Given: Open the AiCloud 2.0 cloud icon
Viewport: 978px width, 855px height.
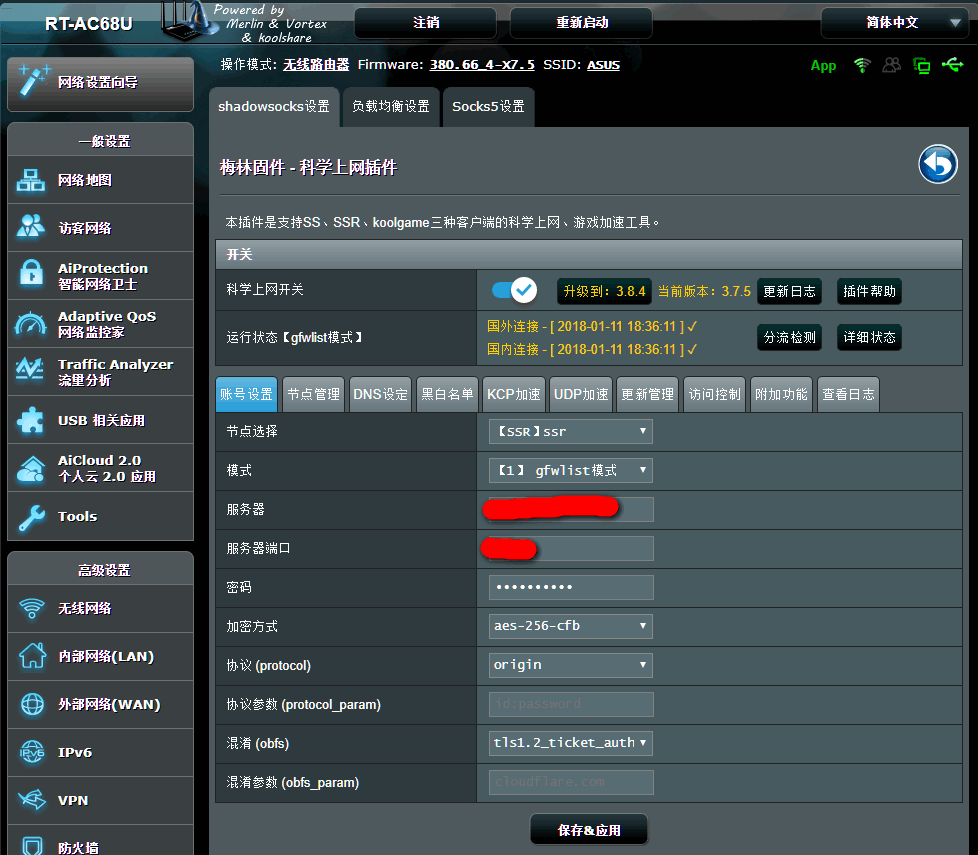Looking at the screenshot, I should (x=31, y=468).
